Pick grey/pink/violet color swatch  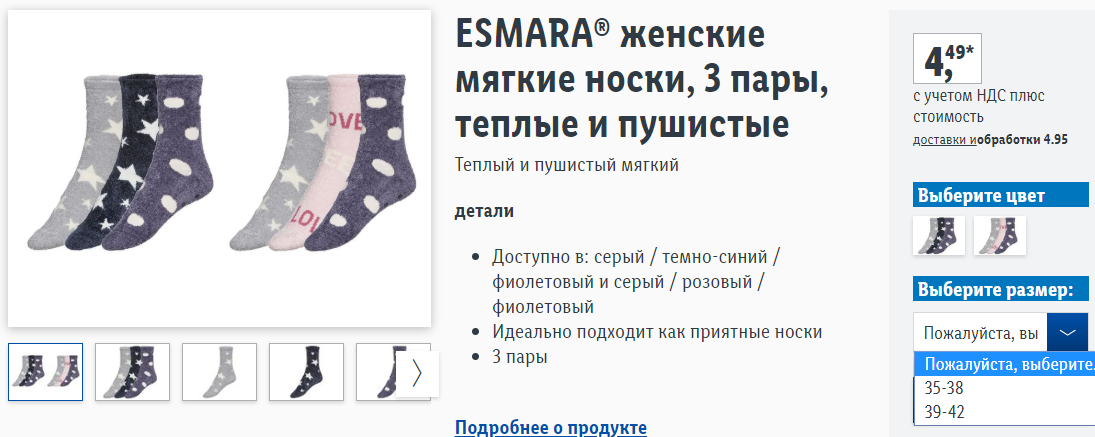click(x=1000, y=235)
